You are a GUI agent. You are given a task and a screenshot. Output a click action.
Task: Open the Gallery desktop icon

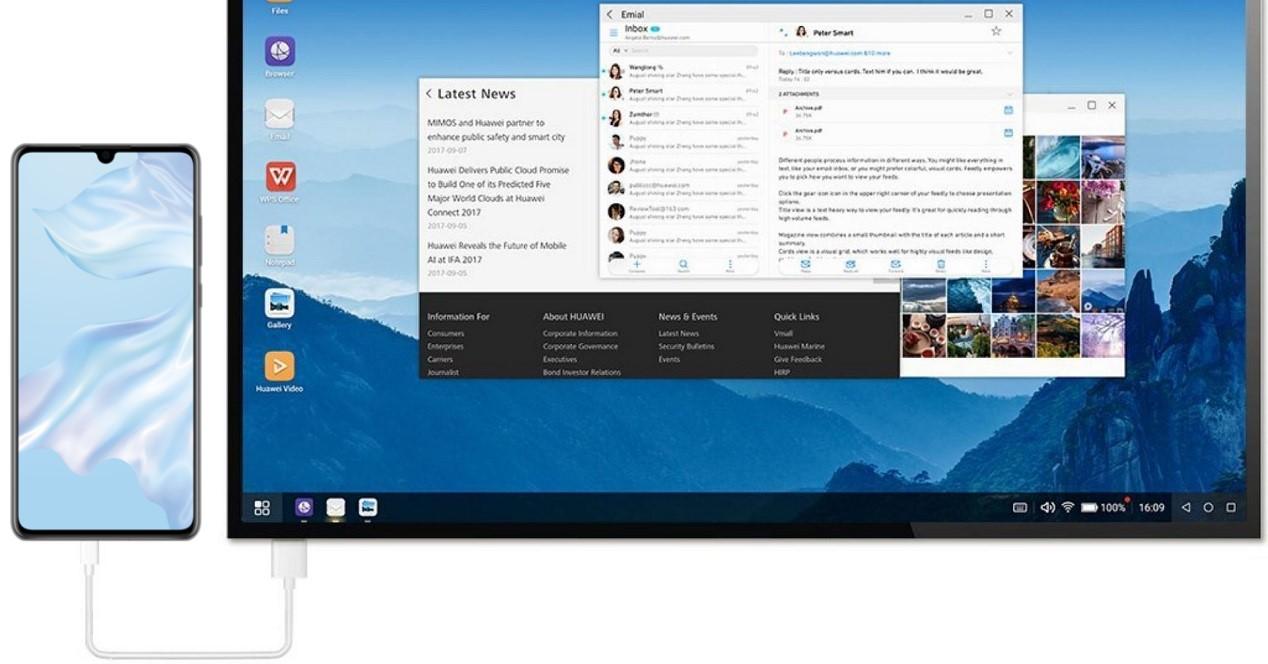tap(279, 303)
